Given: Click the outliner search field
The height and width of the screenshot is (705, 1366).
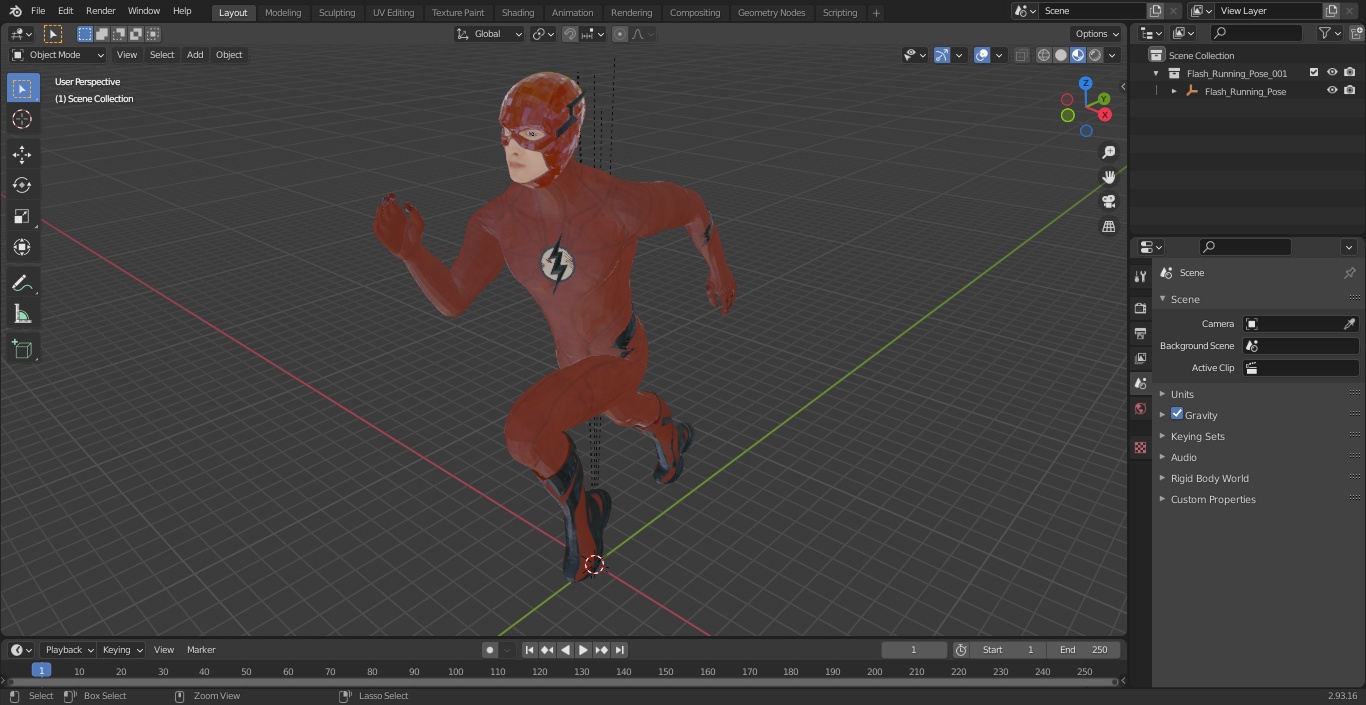Looking at the screenshot, I should click(x=1255, y=33).
